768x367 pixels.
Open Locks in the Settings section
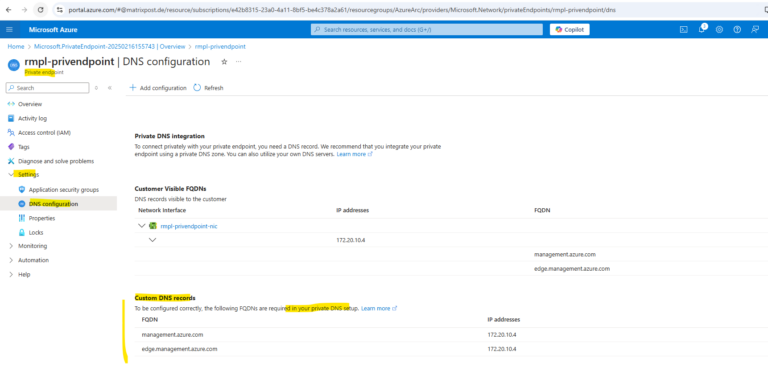click(x=36, y=232)
